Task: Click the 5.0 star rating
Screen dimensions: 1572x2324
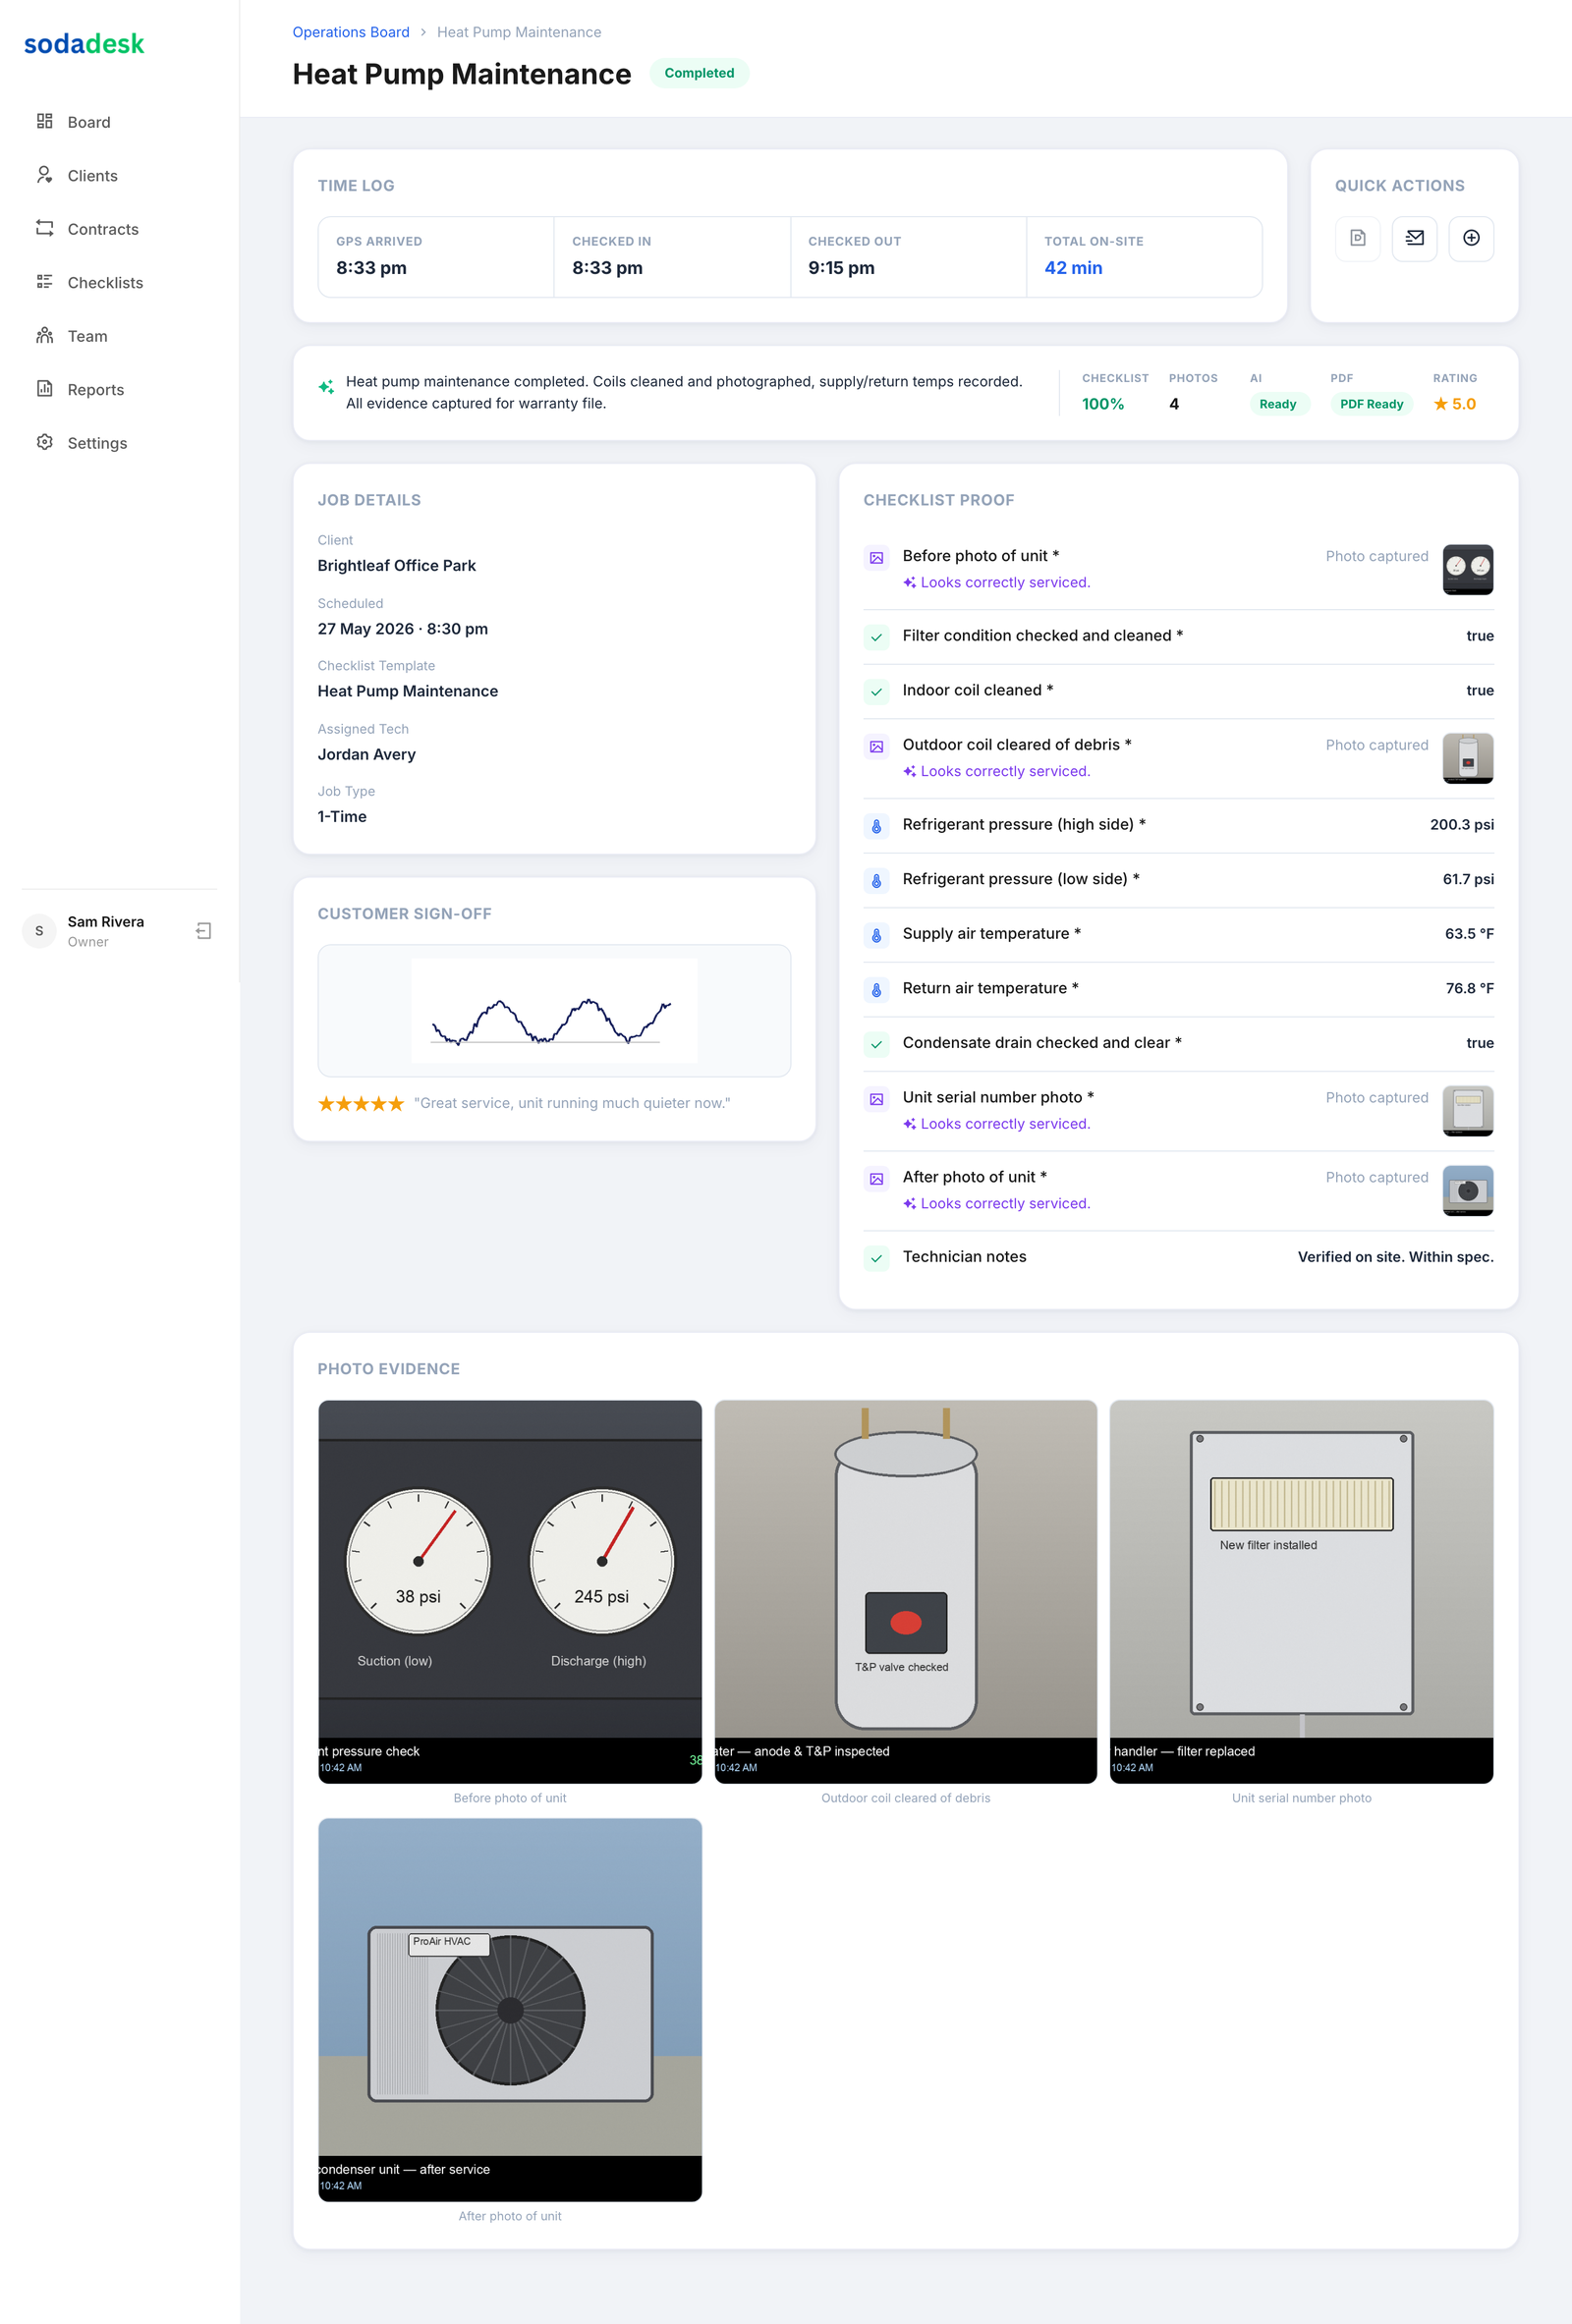Action: pos(1454,404)
